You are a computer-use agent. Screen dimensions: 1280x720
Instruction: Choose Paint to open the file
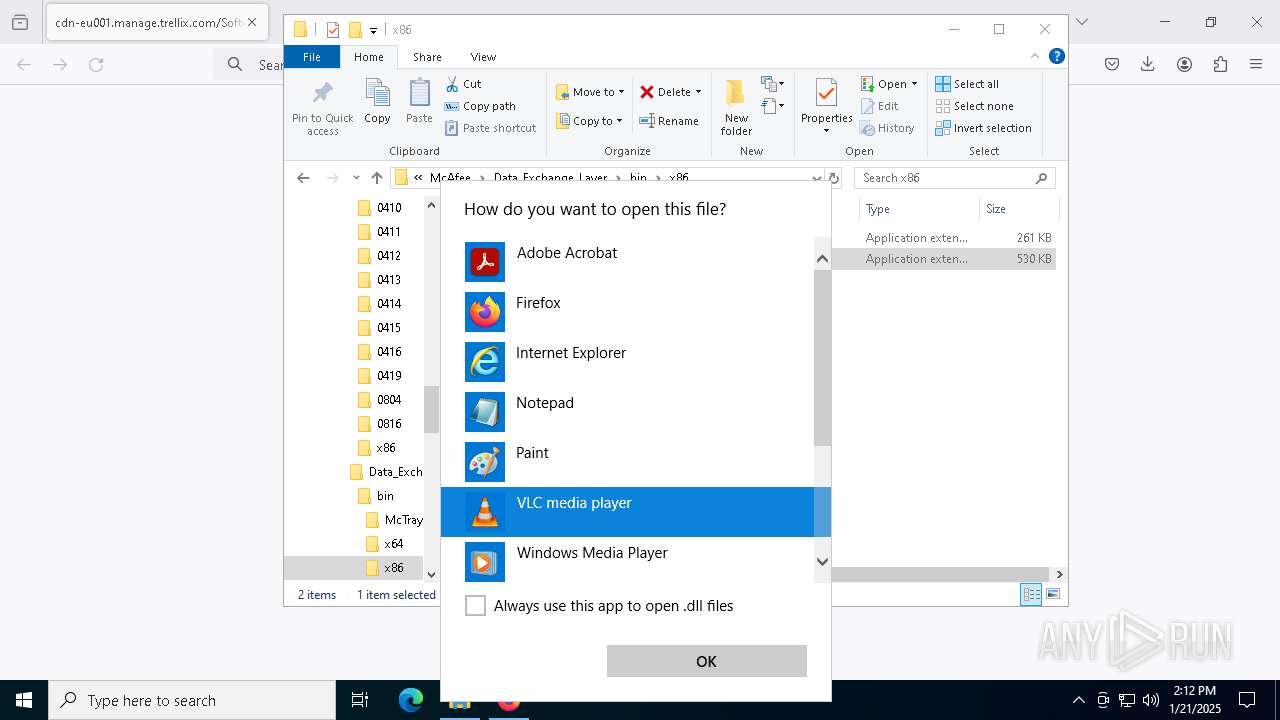(628, 462)
